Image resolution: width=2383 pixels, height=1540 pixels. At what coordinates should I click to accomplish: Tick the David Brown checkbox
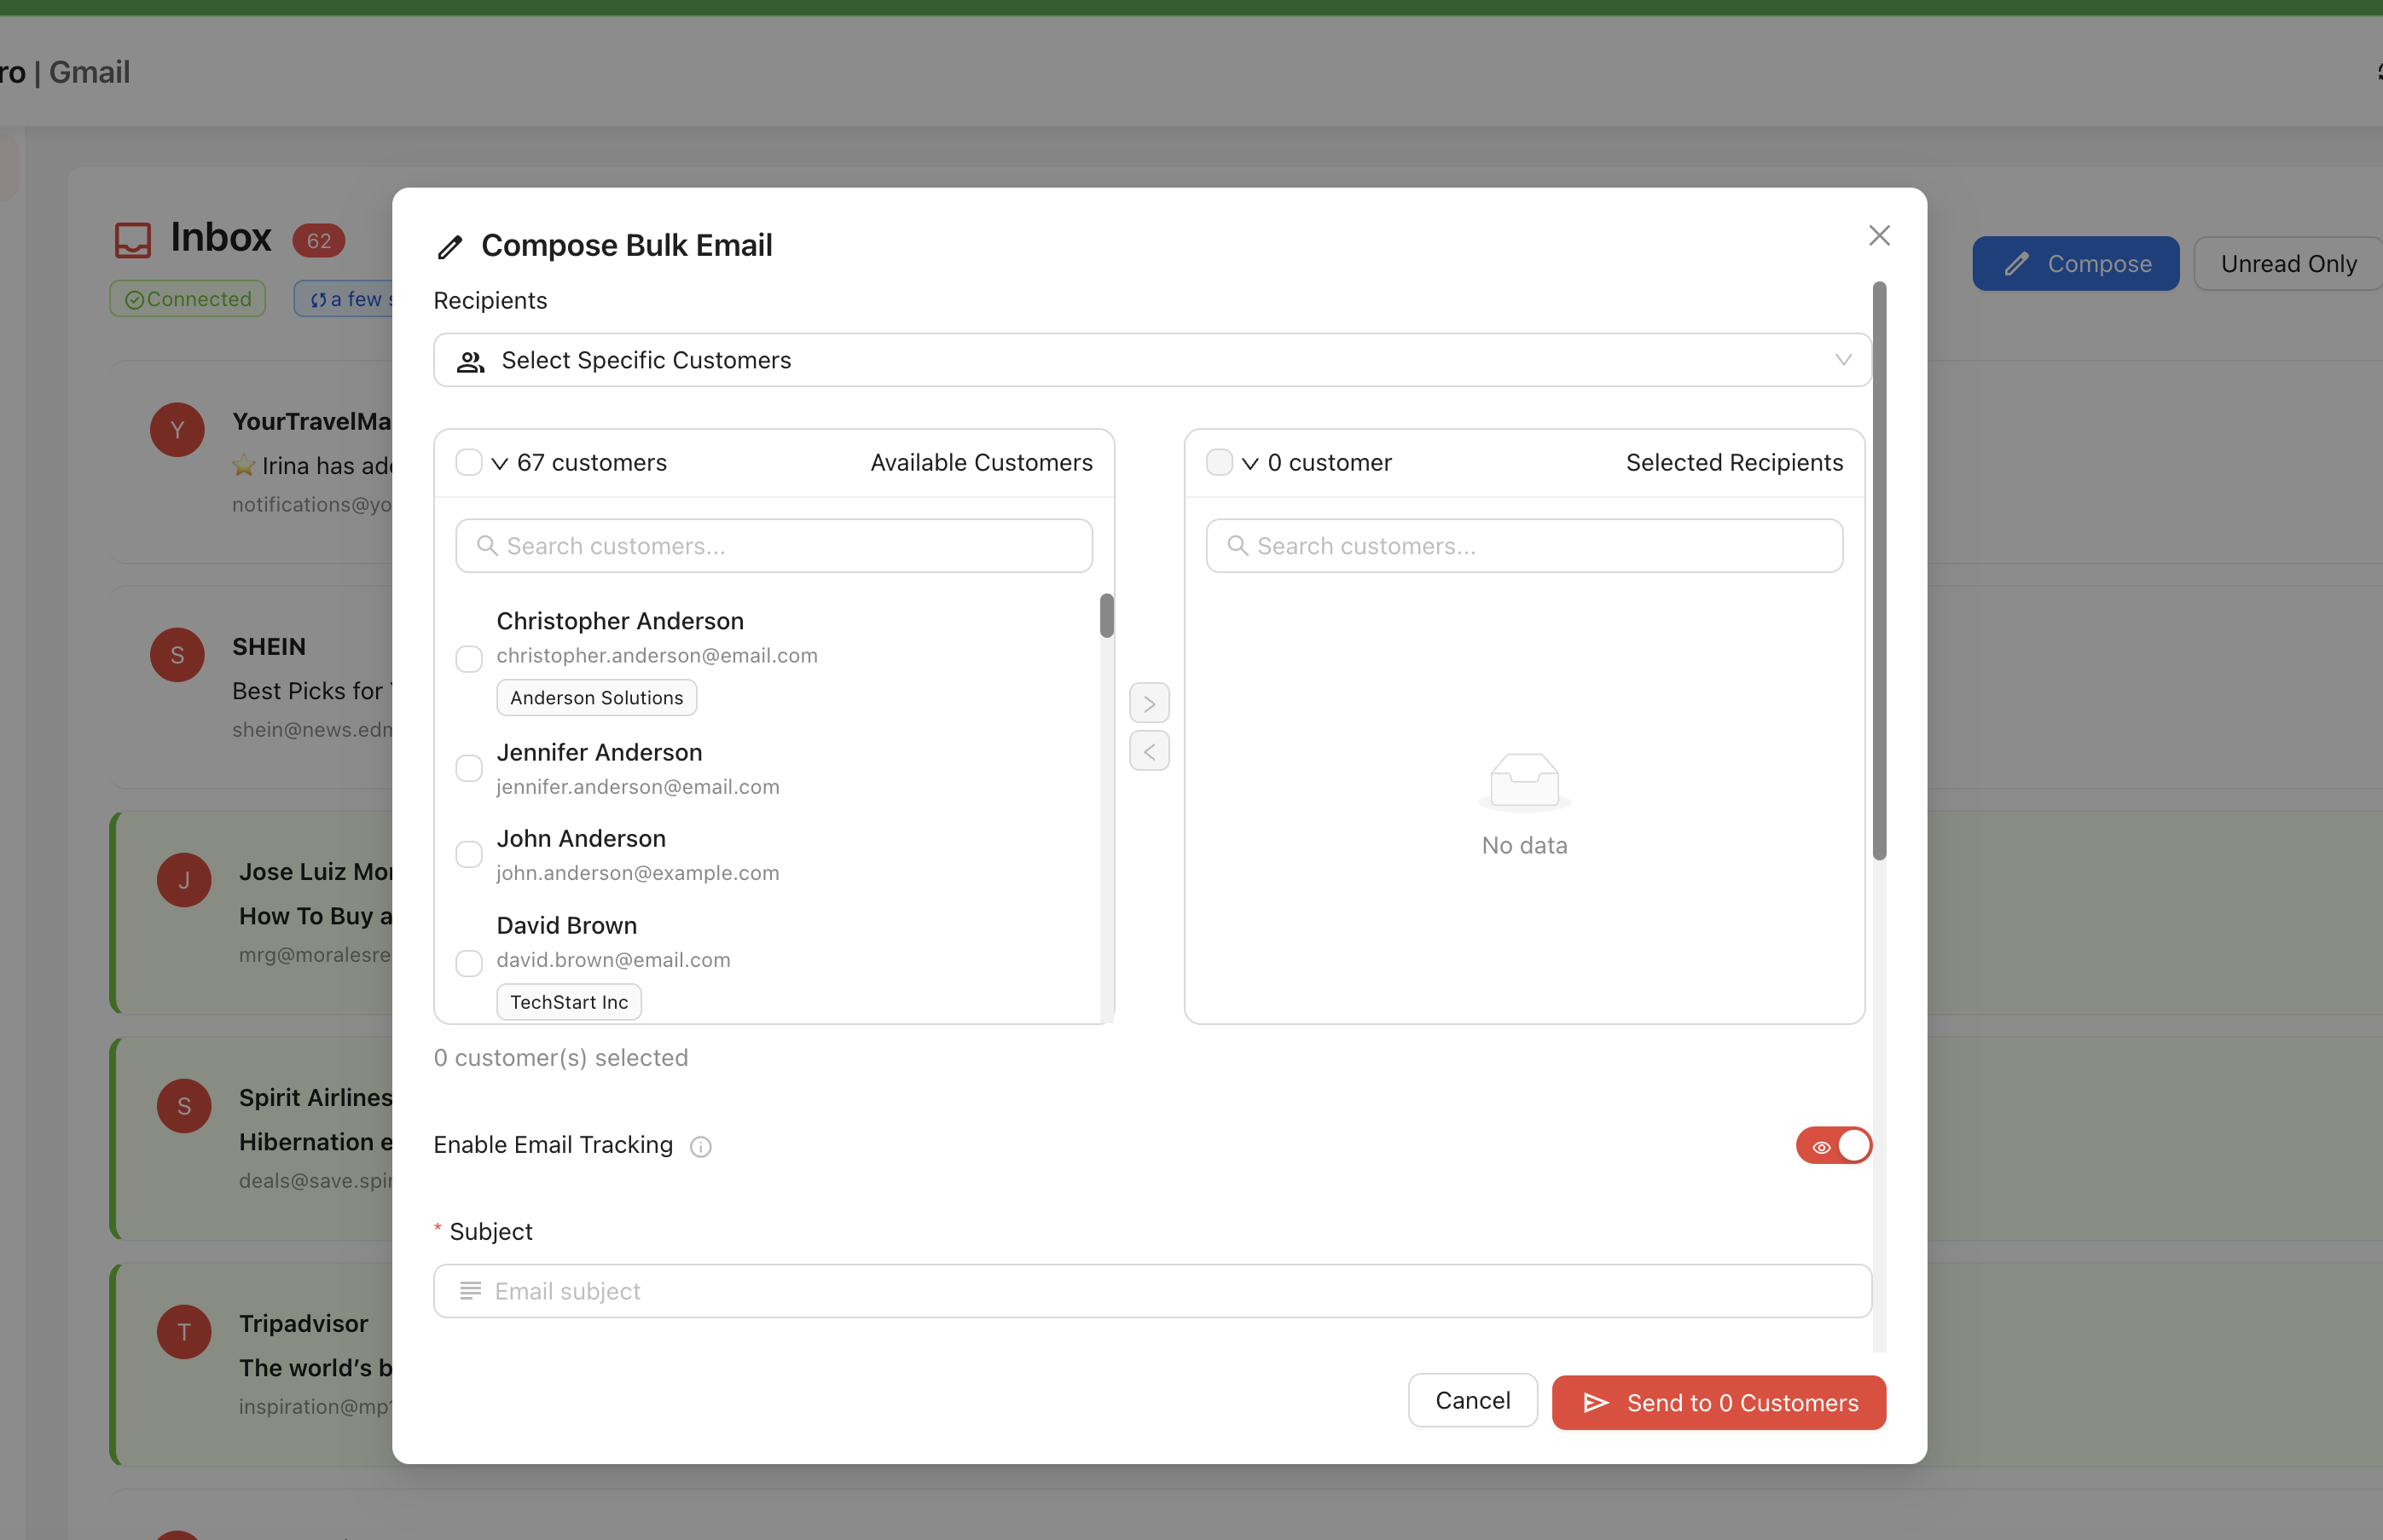click(469, 963)
